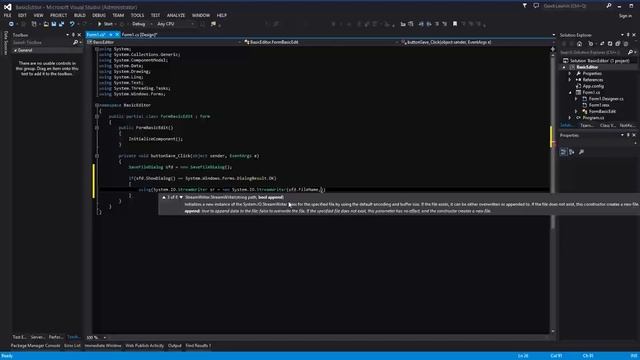
Task: Select the Solution 'BasicEditor' node
Action: pos(596,61)
